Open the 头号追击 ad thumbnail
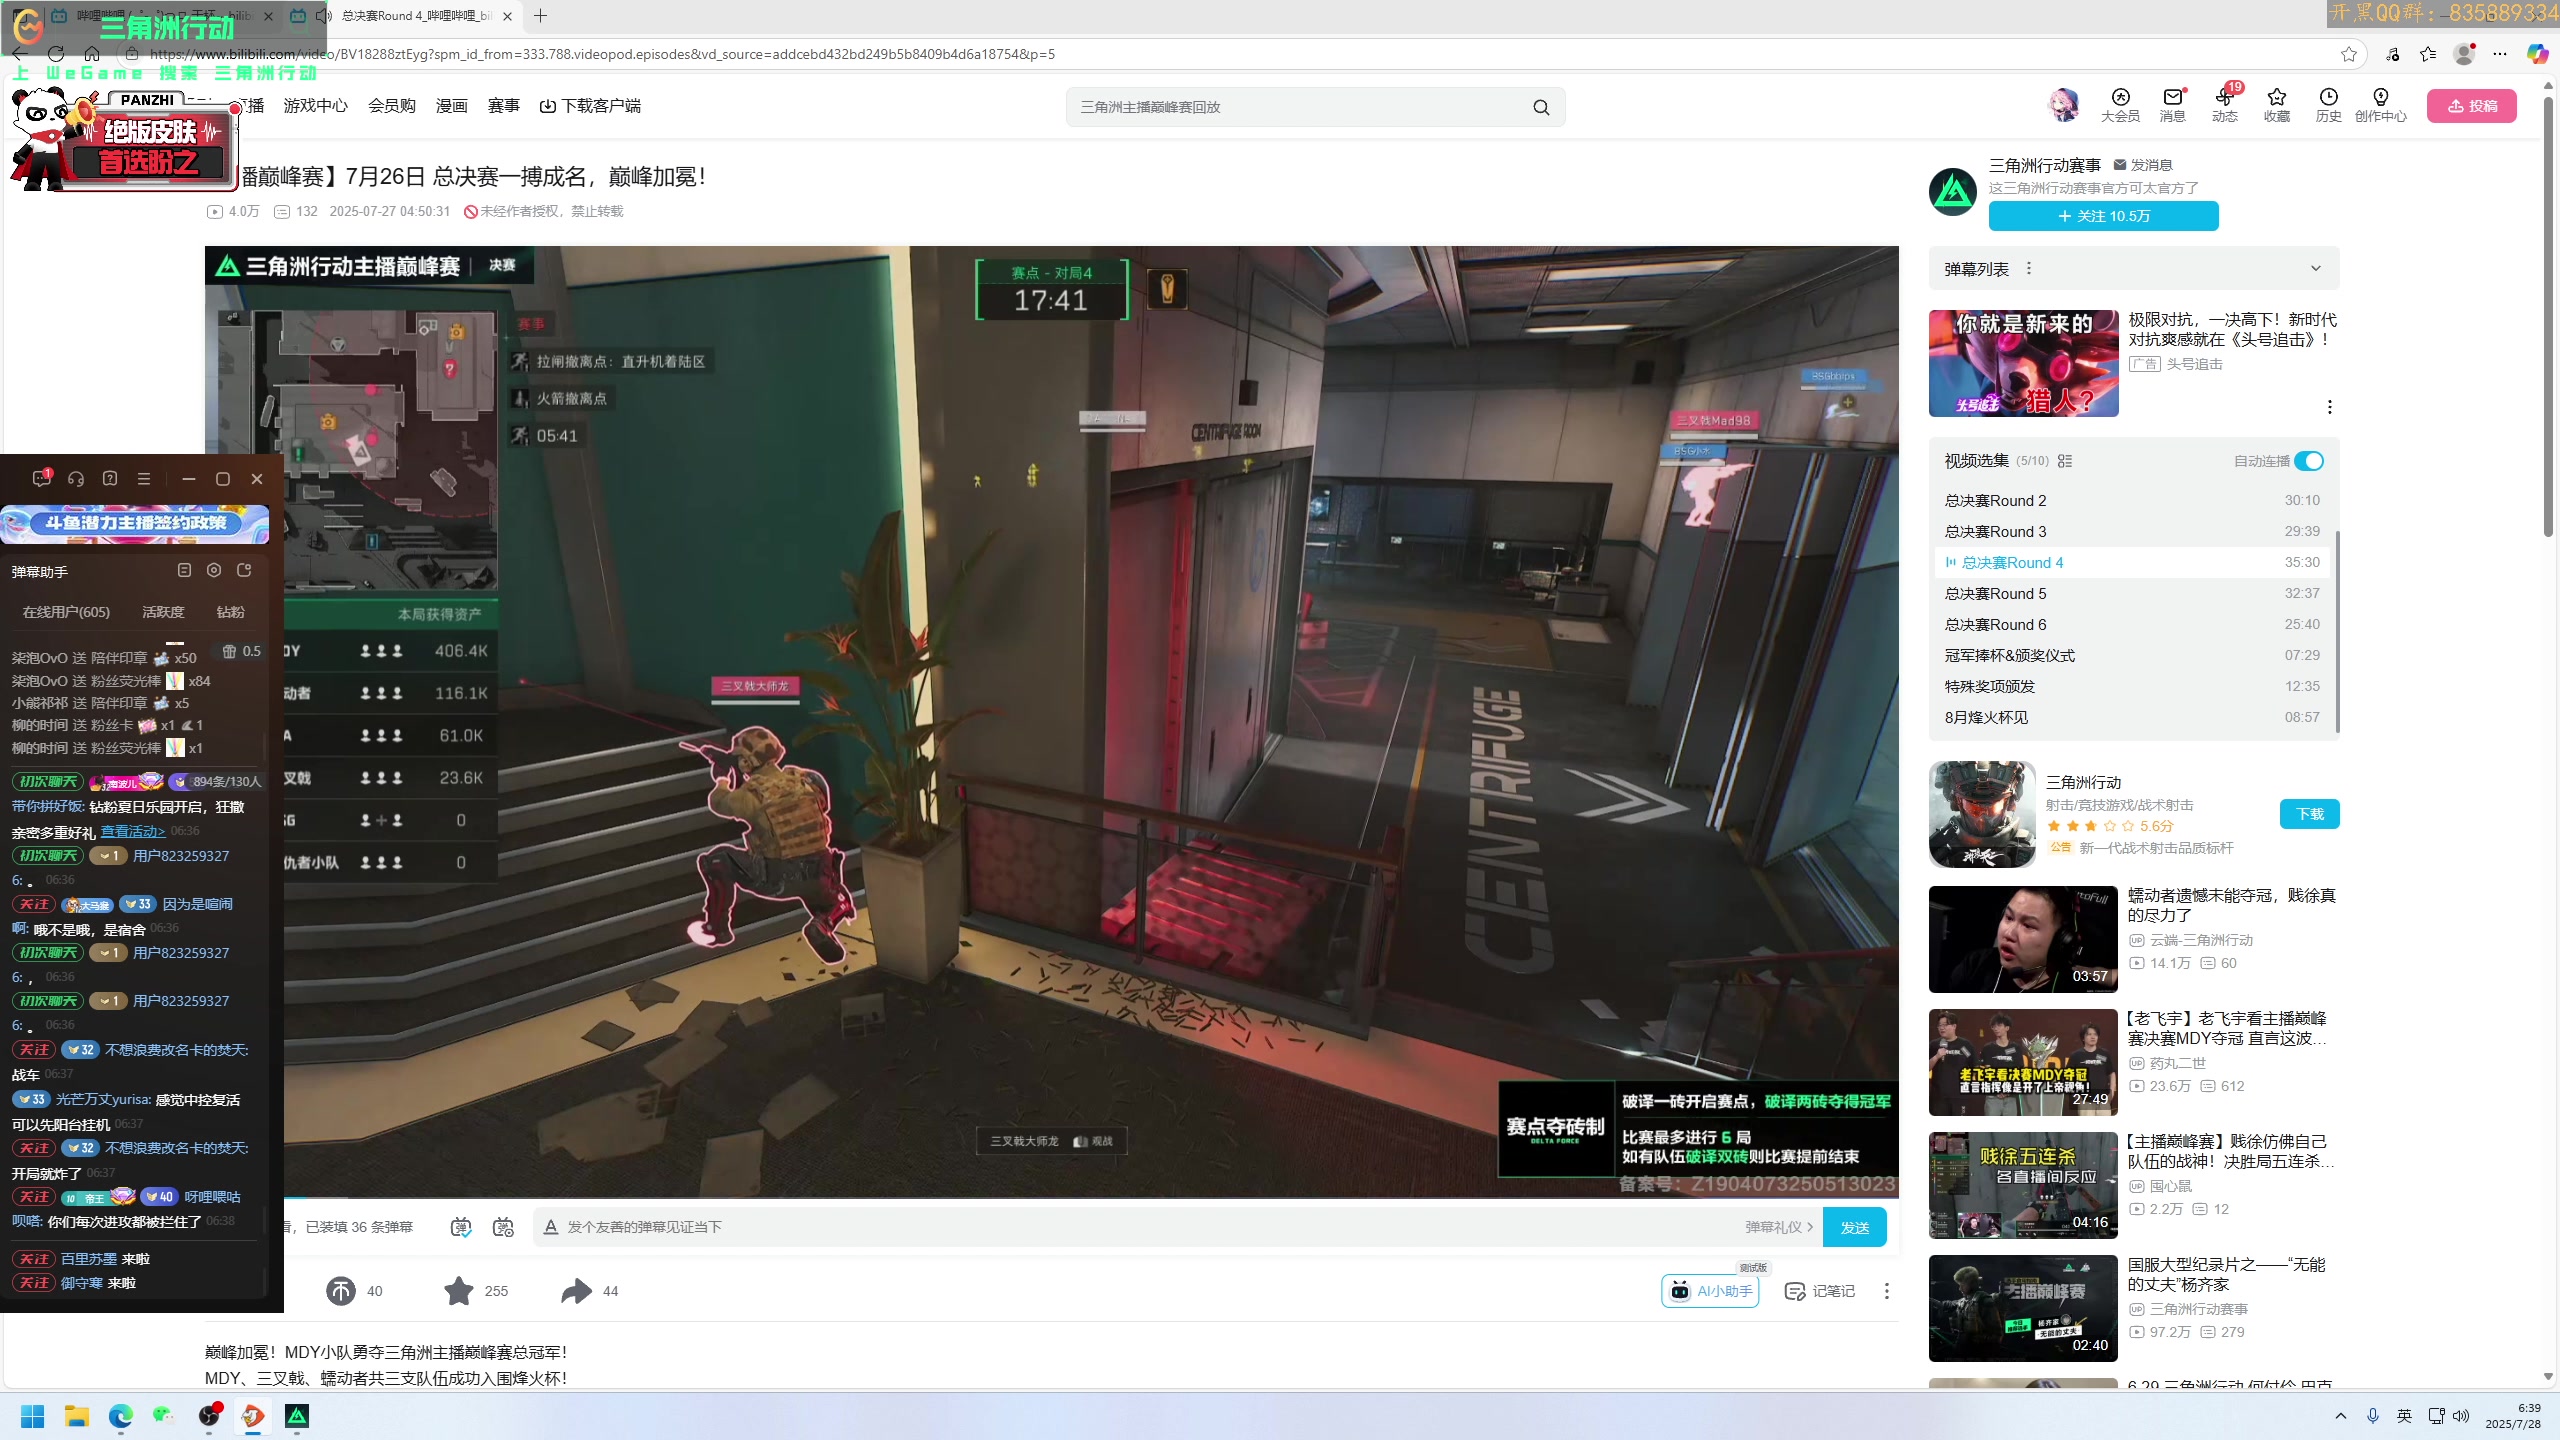 [2023, 363]
